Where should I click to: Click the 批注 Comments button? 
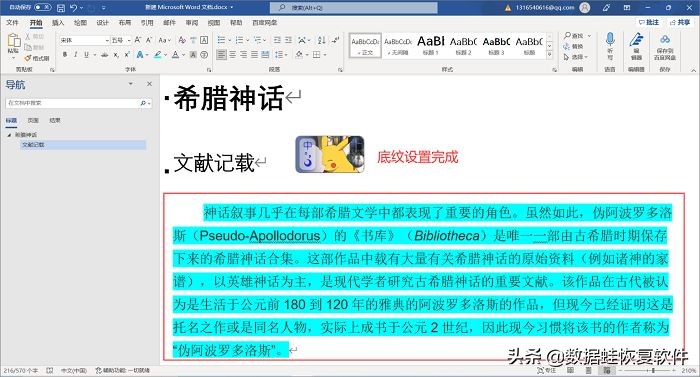tap(649, 22)
